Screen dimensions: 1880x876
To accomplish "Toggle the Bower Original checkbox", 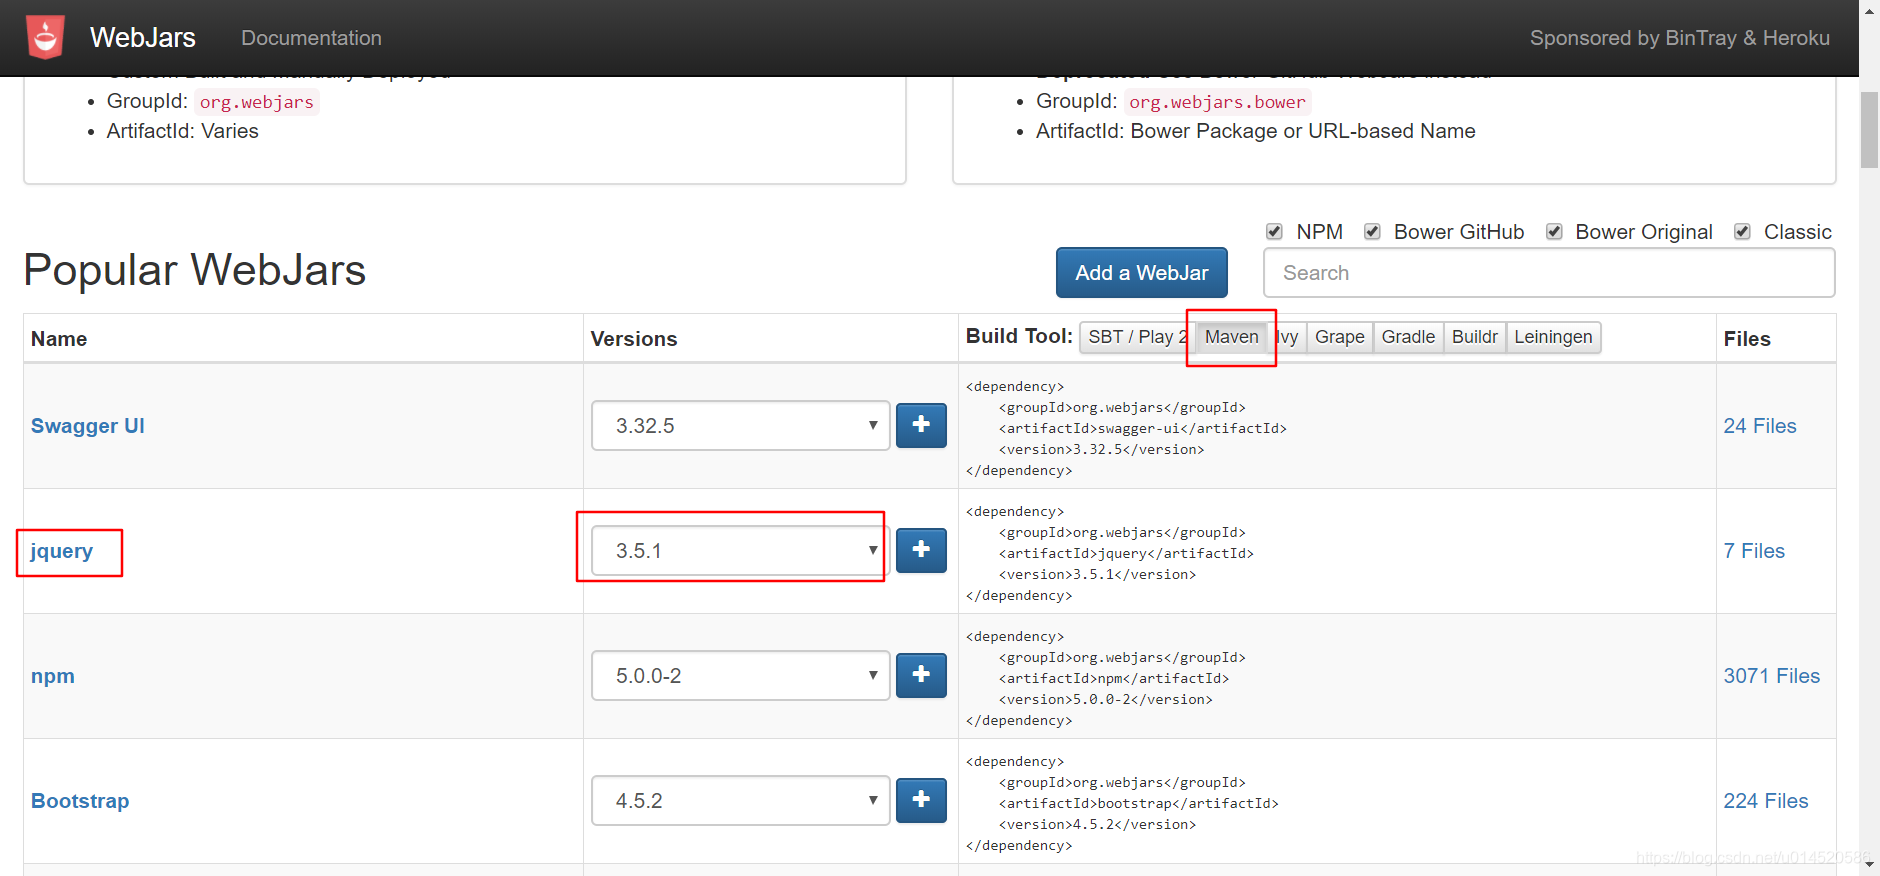I will point(1554,232).
